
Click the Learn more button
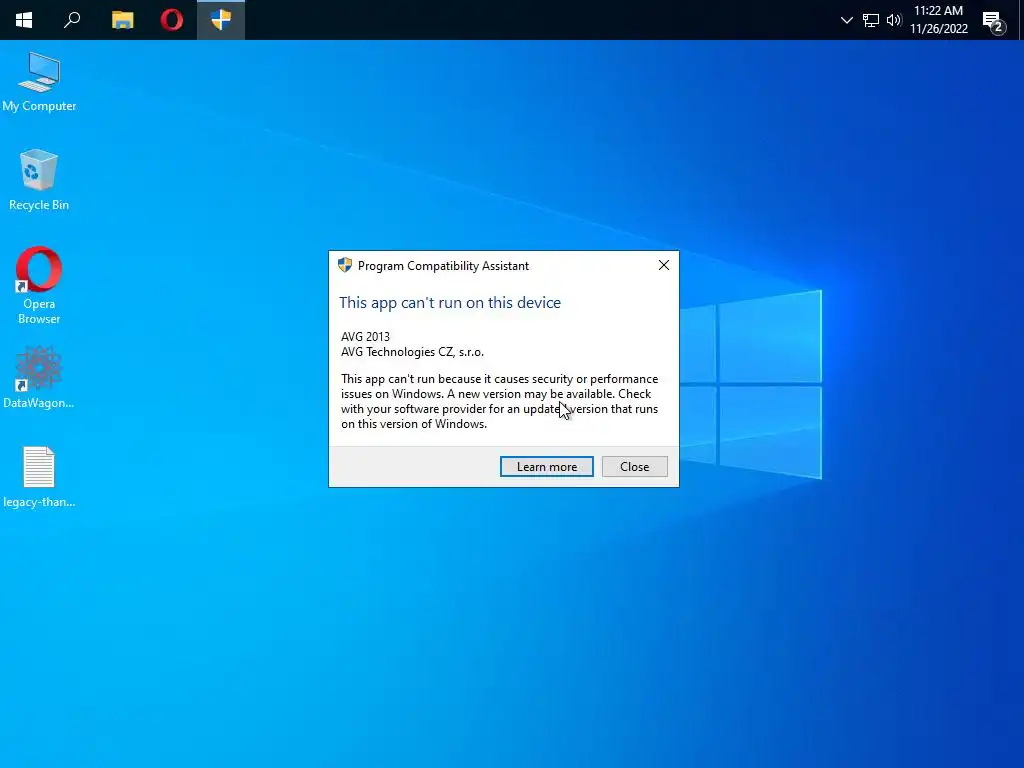(547, 466)
